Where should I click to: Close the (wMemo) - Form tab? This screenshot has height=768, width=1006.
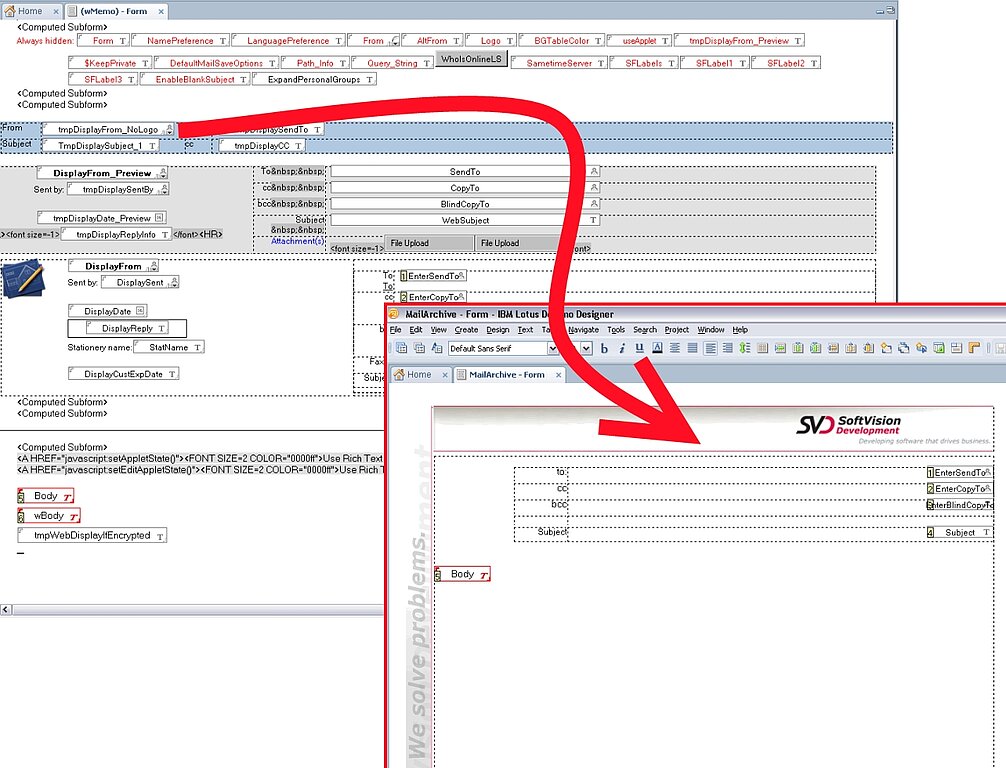[x=161, y=12]
